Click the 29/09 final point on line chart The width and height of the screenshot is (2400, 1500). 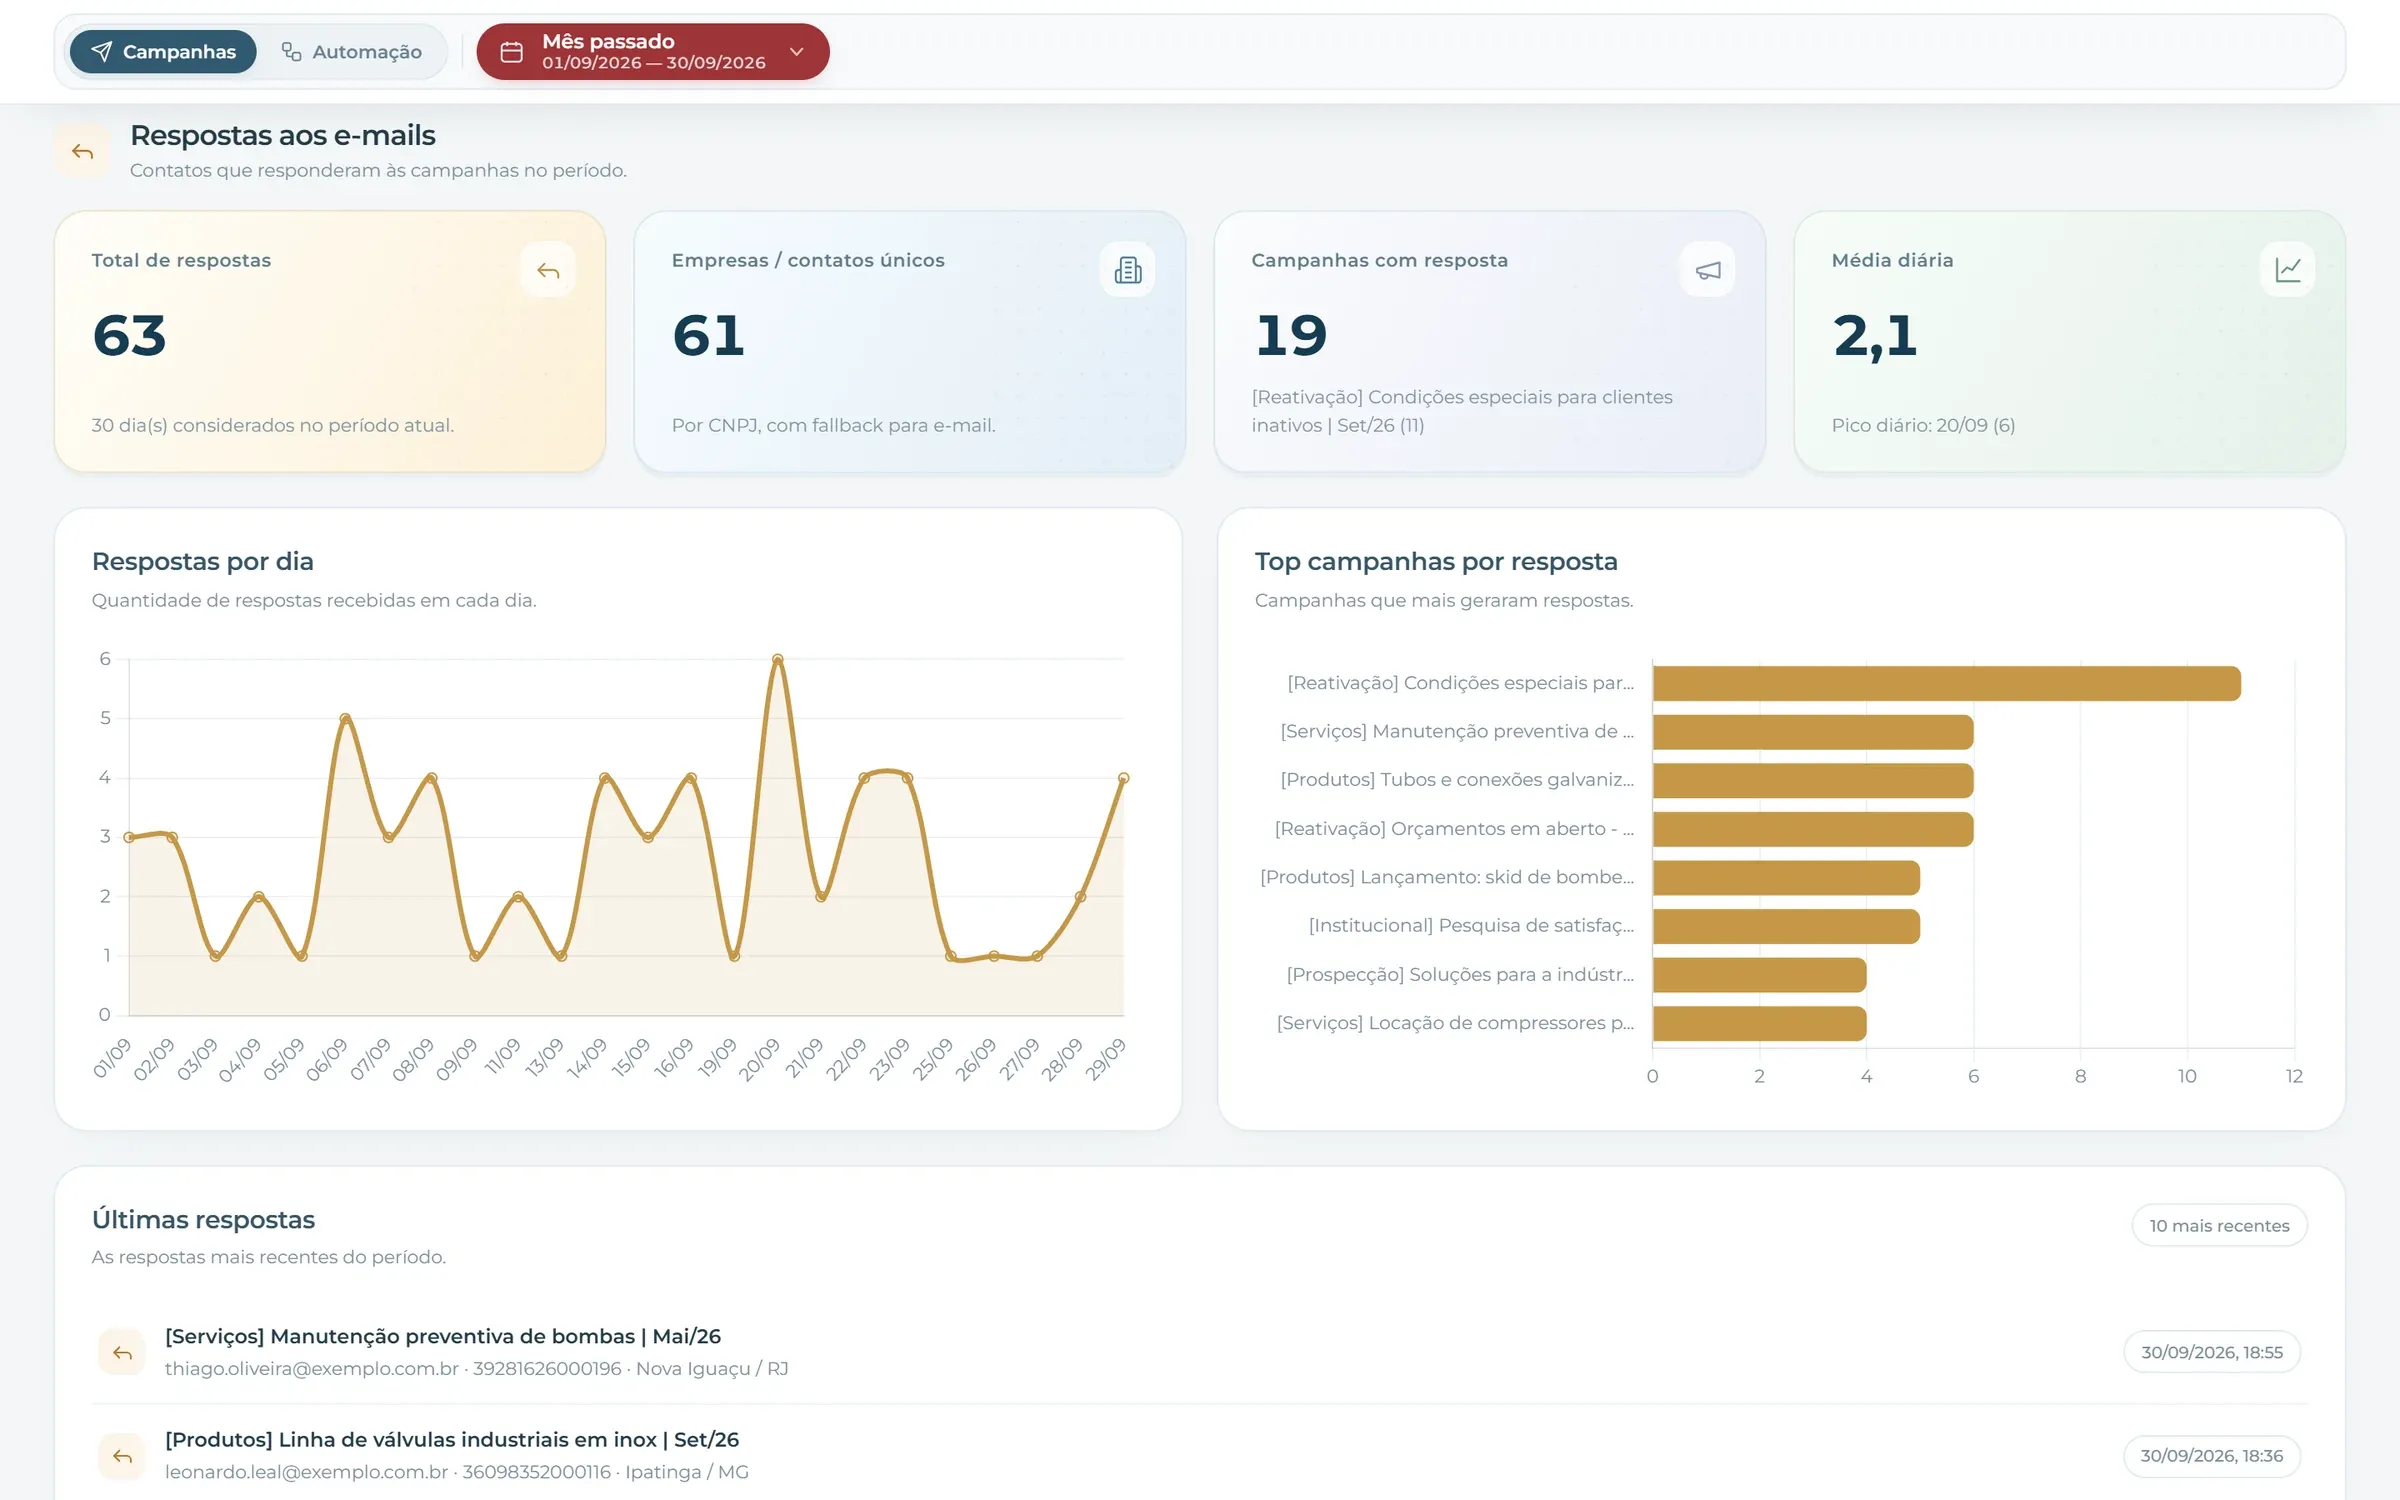(1123, 777)
